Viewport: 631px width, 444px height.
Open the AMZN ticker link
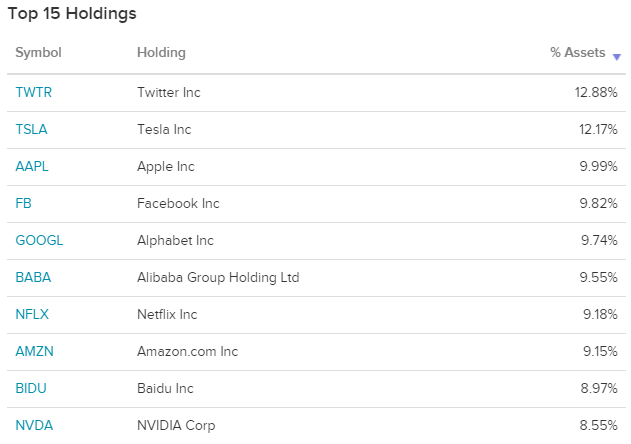pos(34,351)
